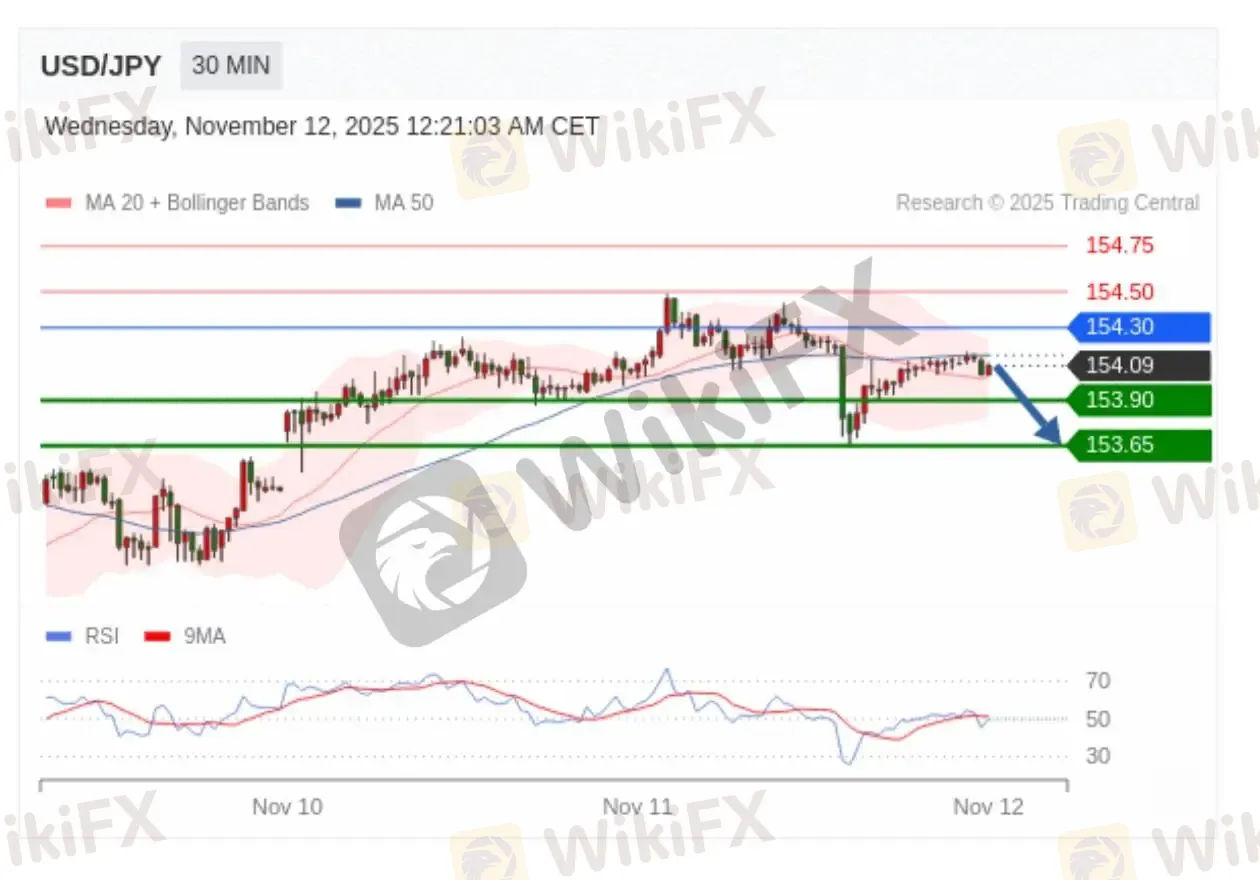
Task: Click the dark blue MA 50 legend swatch
Action: pyautogui.click(x=348, y=203)
